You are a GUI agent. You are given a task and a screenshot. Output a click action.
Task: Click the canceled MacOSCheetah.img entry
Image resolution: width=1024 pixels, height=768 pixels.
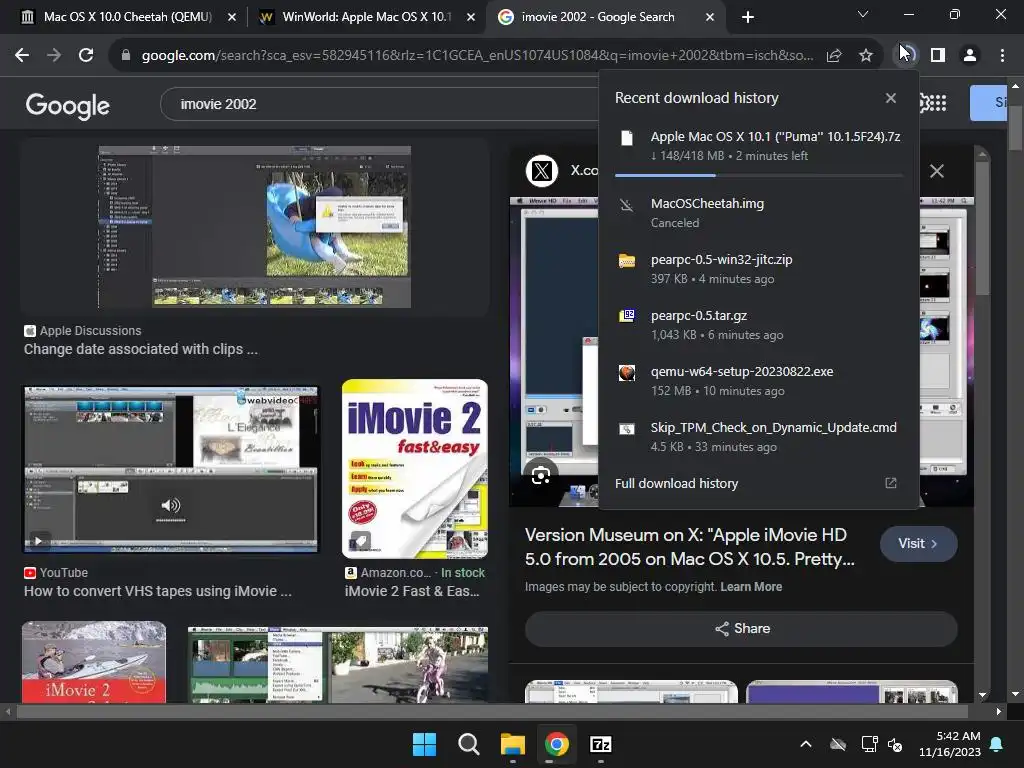pos(759,213)
